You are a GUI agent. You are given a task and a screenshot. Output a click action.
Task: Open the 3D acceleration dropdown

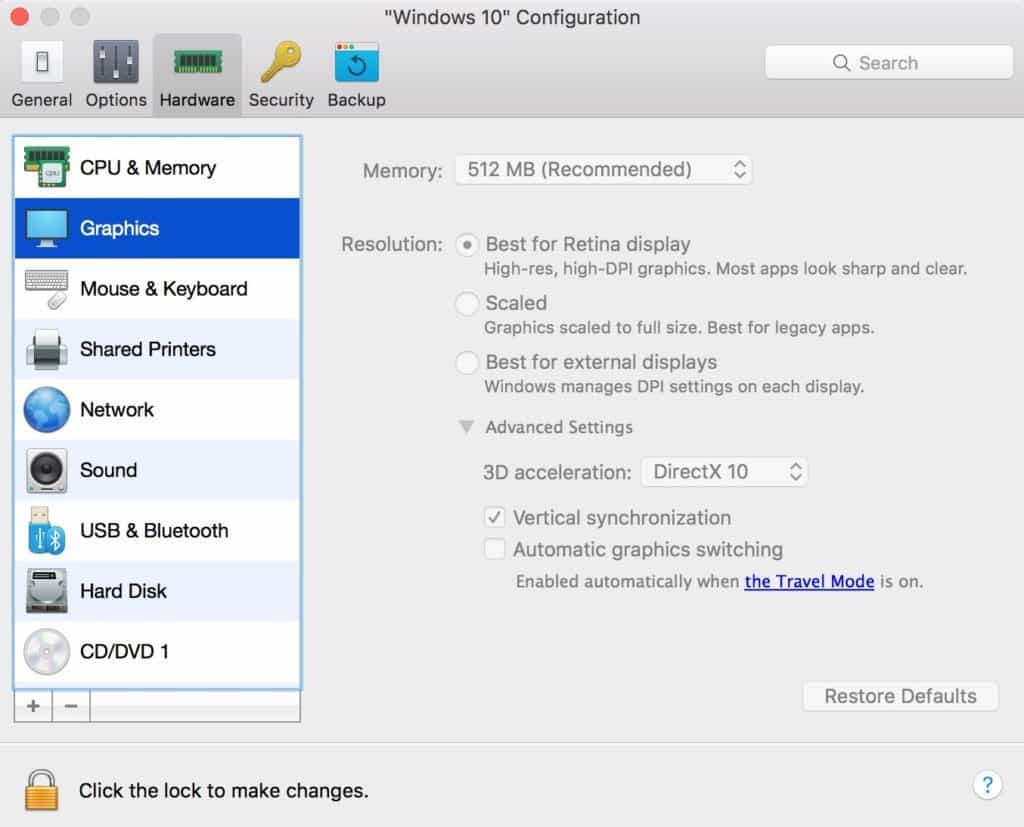tap(725, 472)
